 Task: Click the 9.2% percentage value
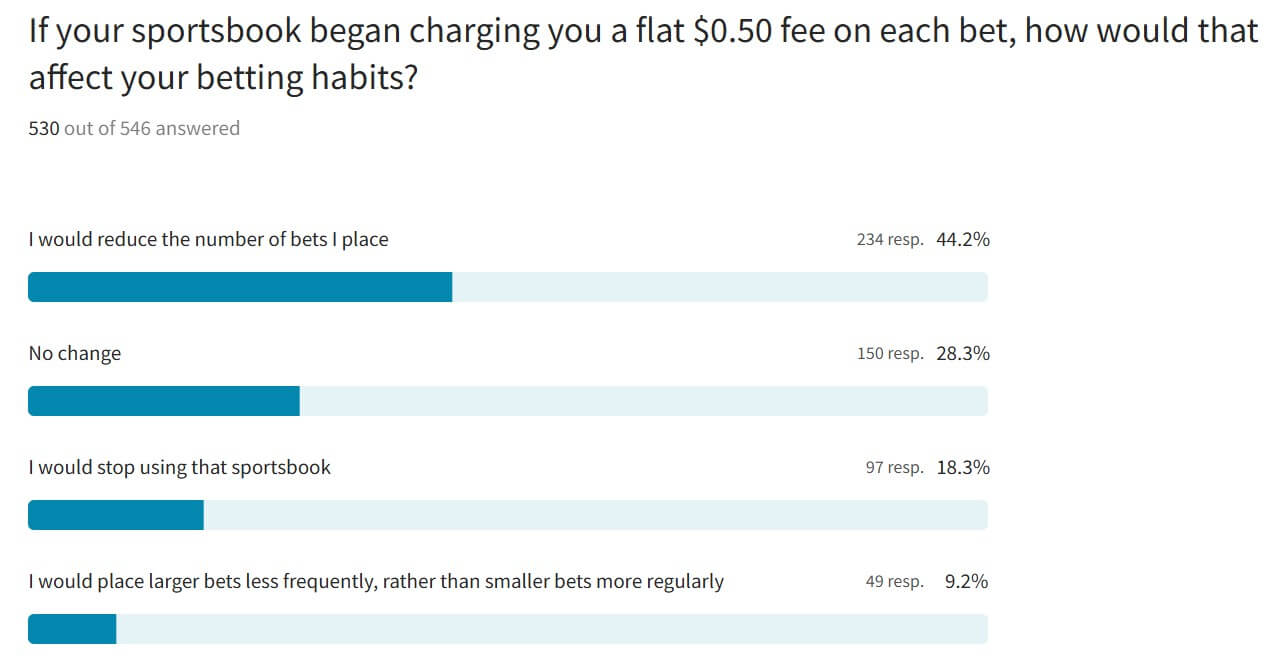(967, 582)
